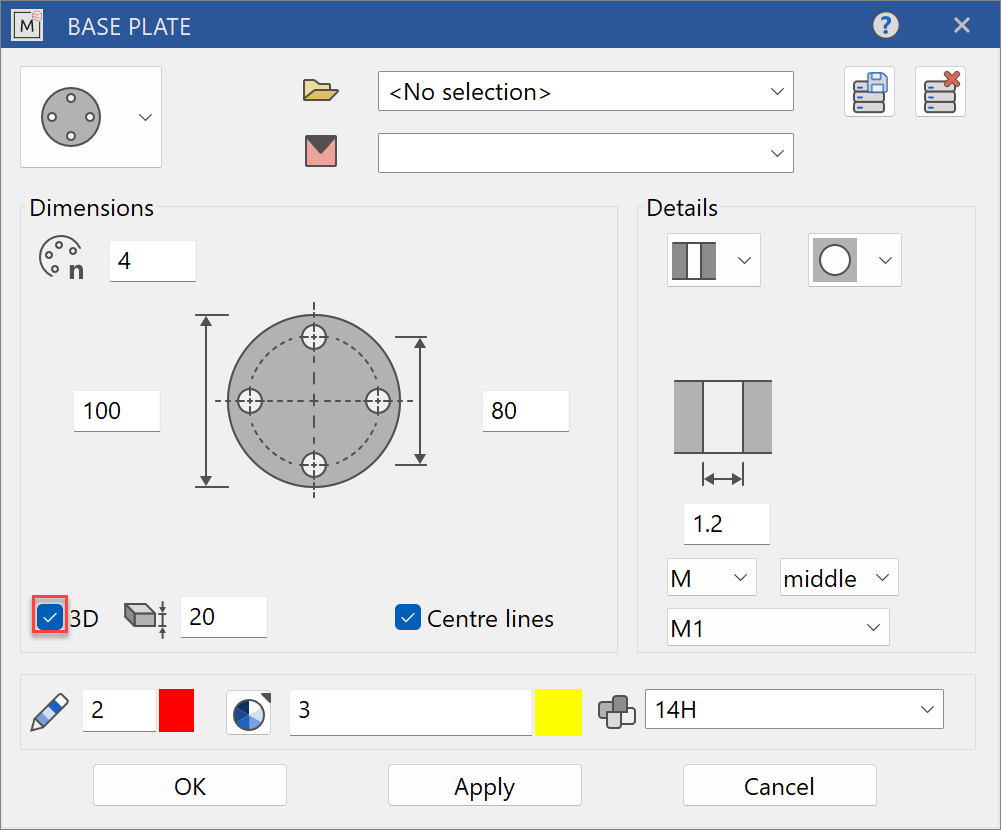This screenshot has width=1001, height=830.
Task: Open the M thread type dropdown
Action: coord(712,577)
